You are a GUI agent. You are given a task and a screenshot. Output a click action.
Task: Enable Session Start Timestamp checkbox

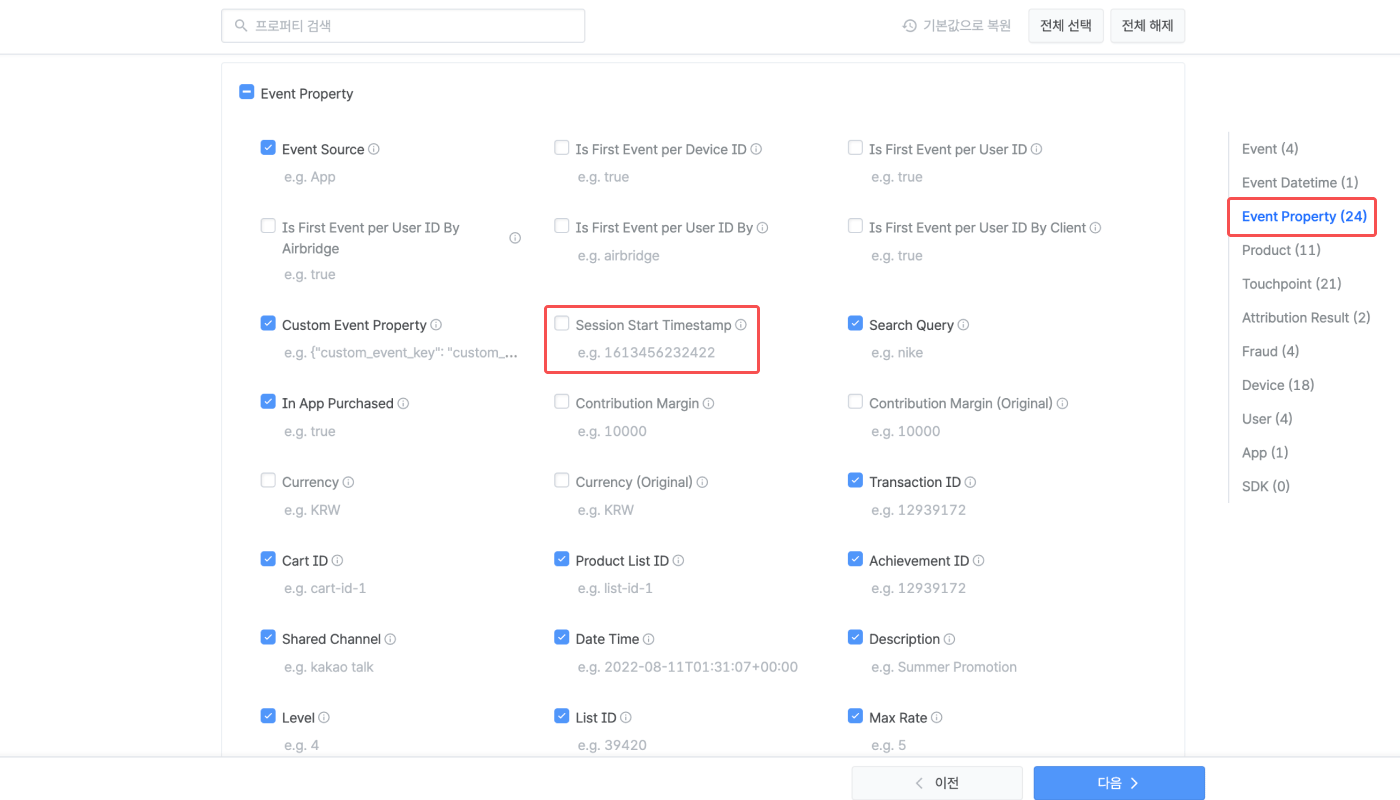[x=562, y=324]
